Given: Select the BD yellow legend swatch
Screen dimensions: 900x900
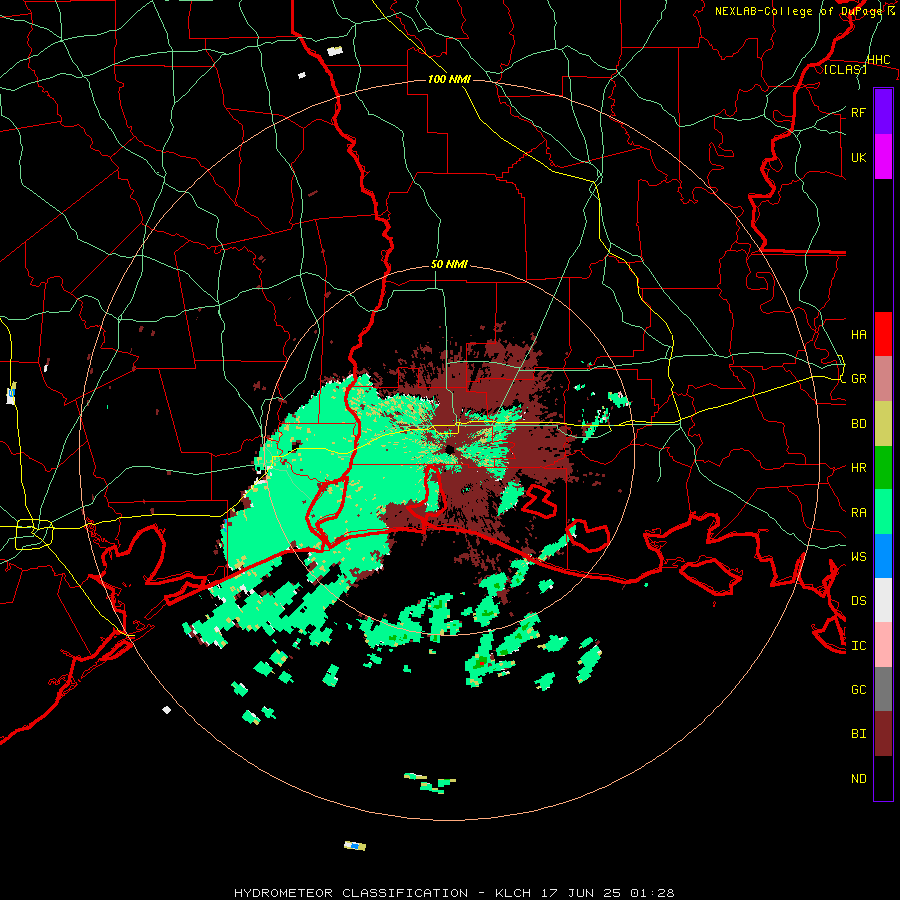Looking at the screenshot, I should [x=883, y=424].
